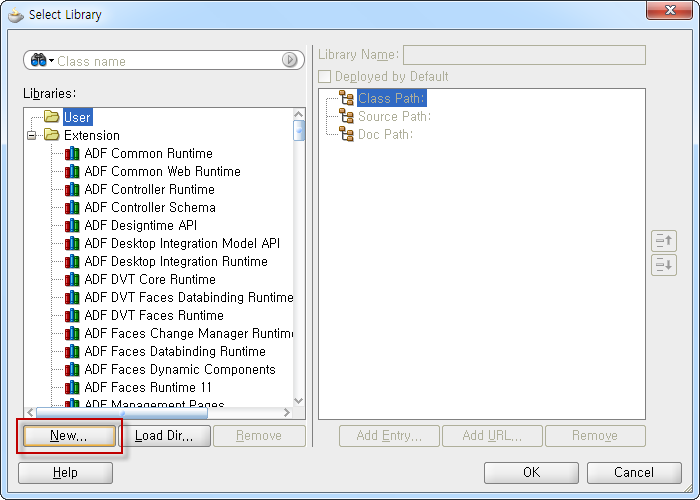Select the Doc Path node

[x=386, y=134]
